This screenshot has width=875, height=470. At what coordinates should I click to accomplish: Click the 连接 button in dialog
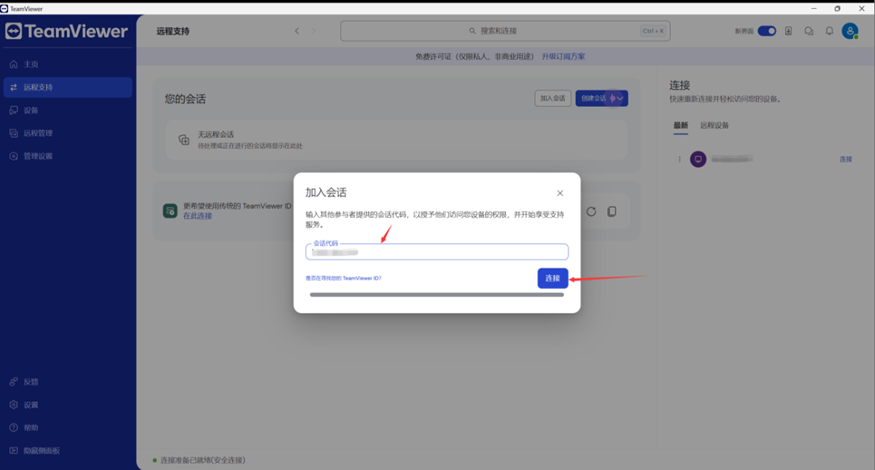coord(552,278)
